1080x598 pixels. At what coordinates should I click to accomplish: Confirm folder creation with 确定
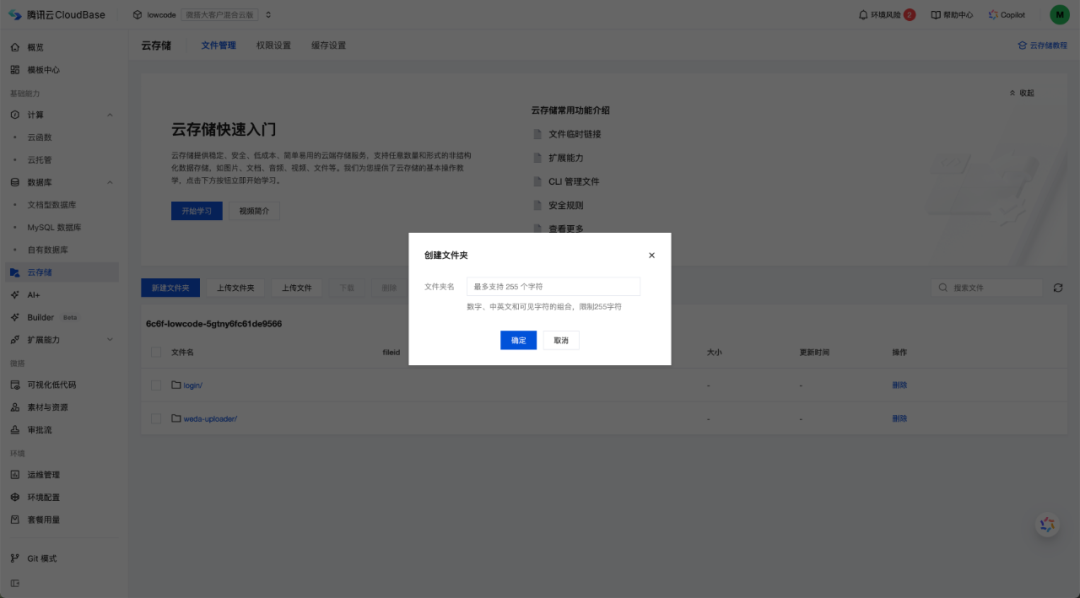(517, 340)
